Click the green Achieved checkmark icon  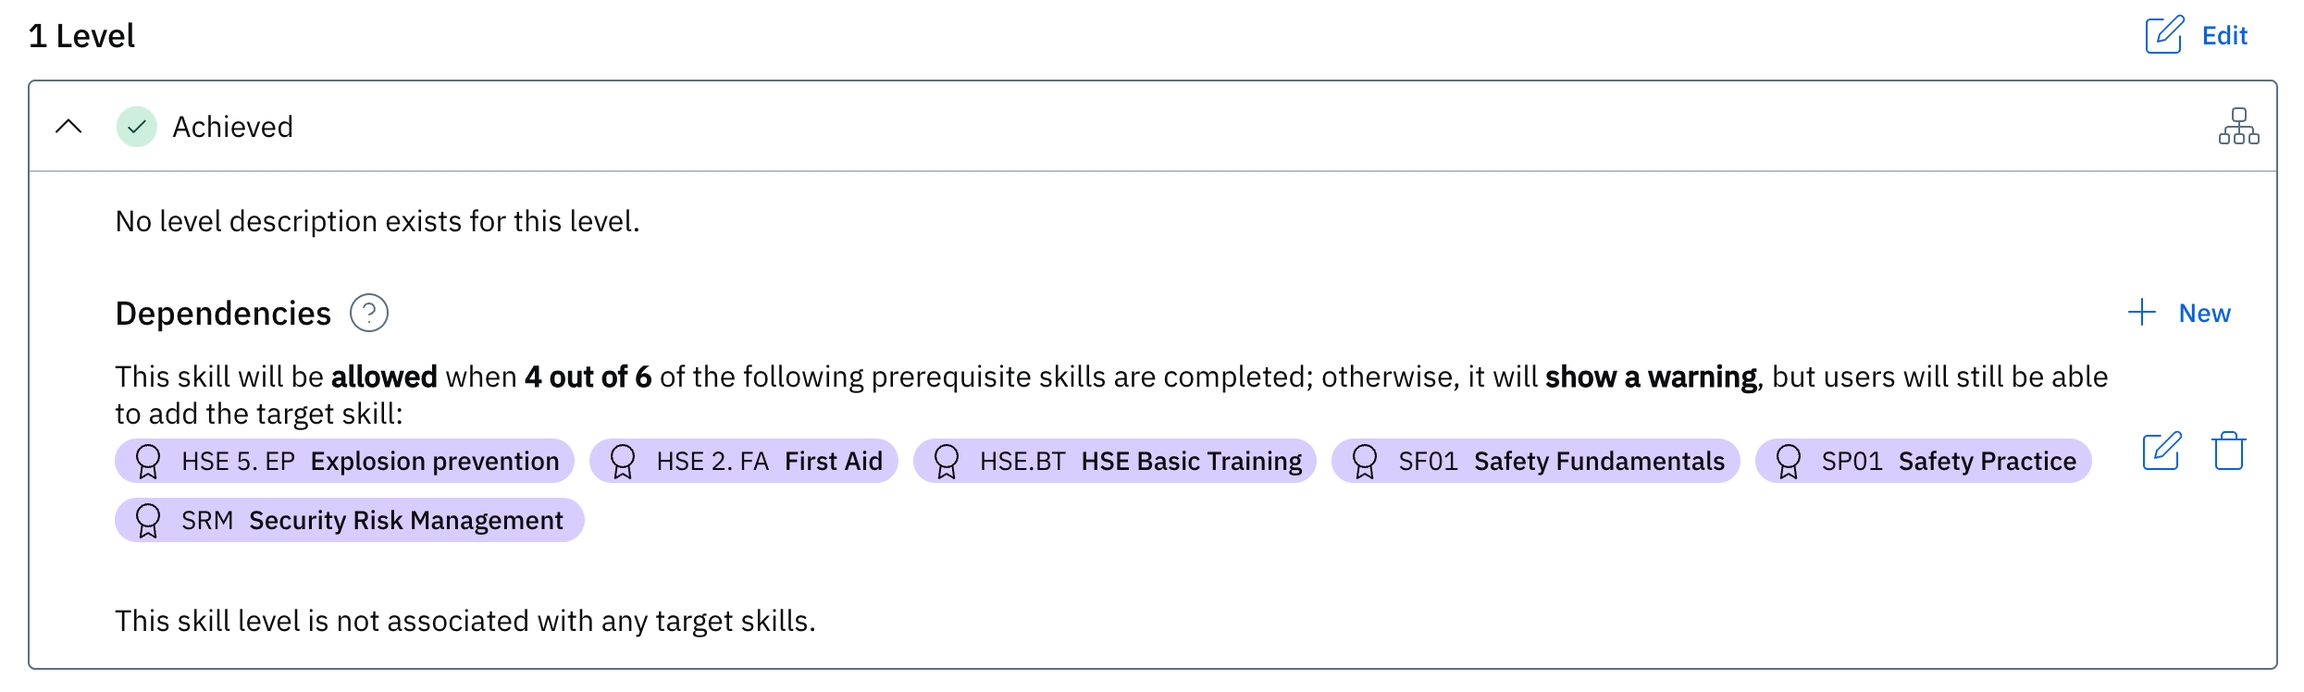[x=137, y=127]
